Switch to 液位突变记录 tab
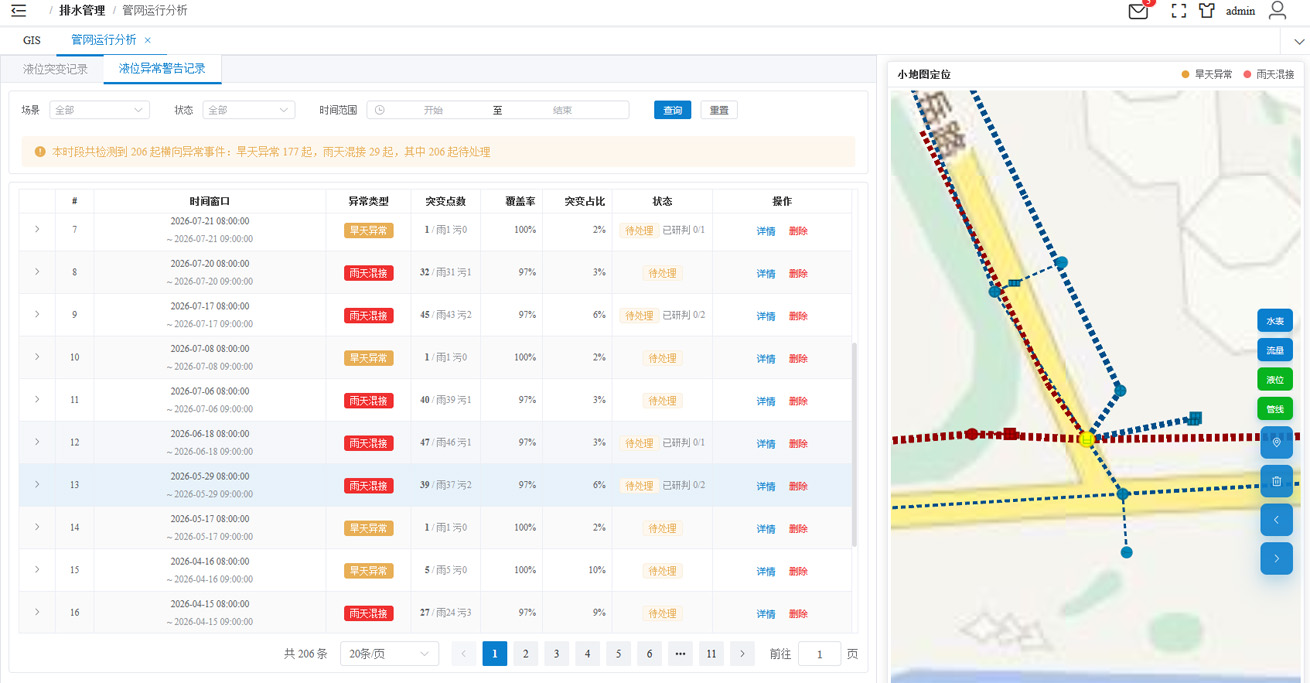The height and width of the screenshot is (683, 1310). (55, 69)
